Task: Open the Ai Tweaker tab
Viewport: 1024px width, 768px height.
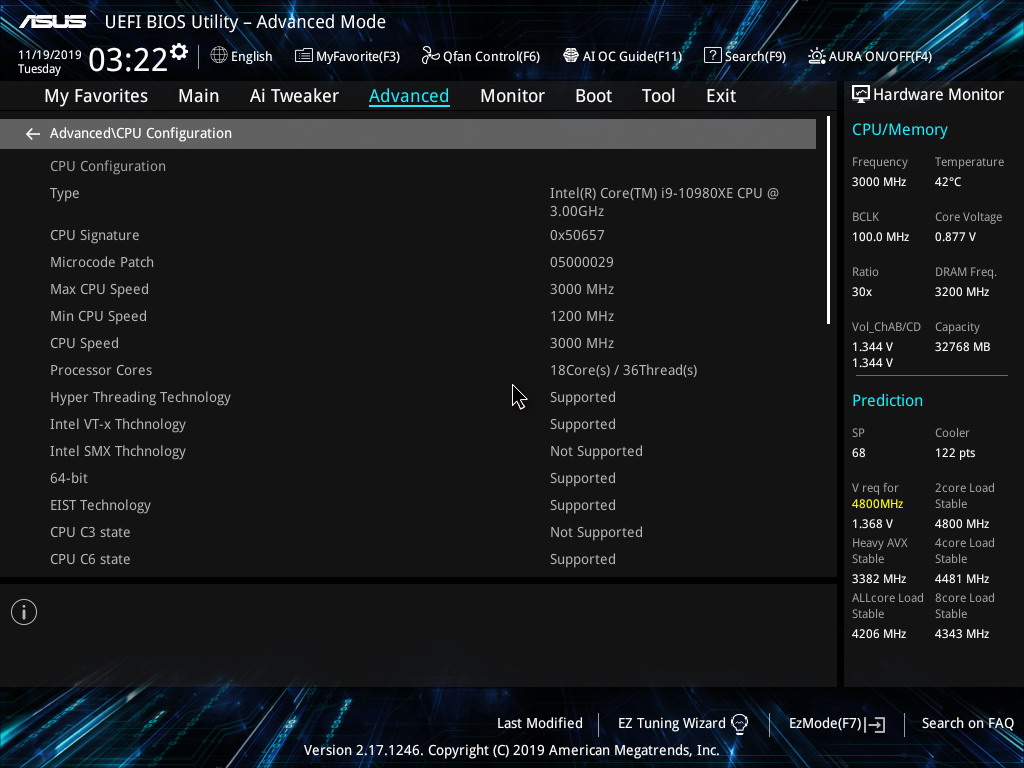Action: coord(294,96)
